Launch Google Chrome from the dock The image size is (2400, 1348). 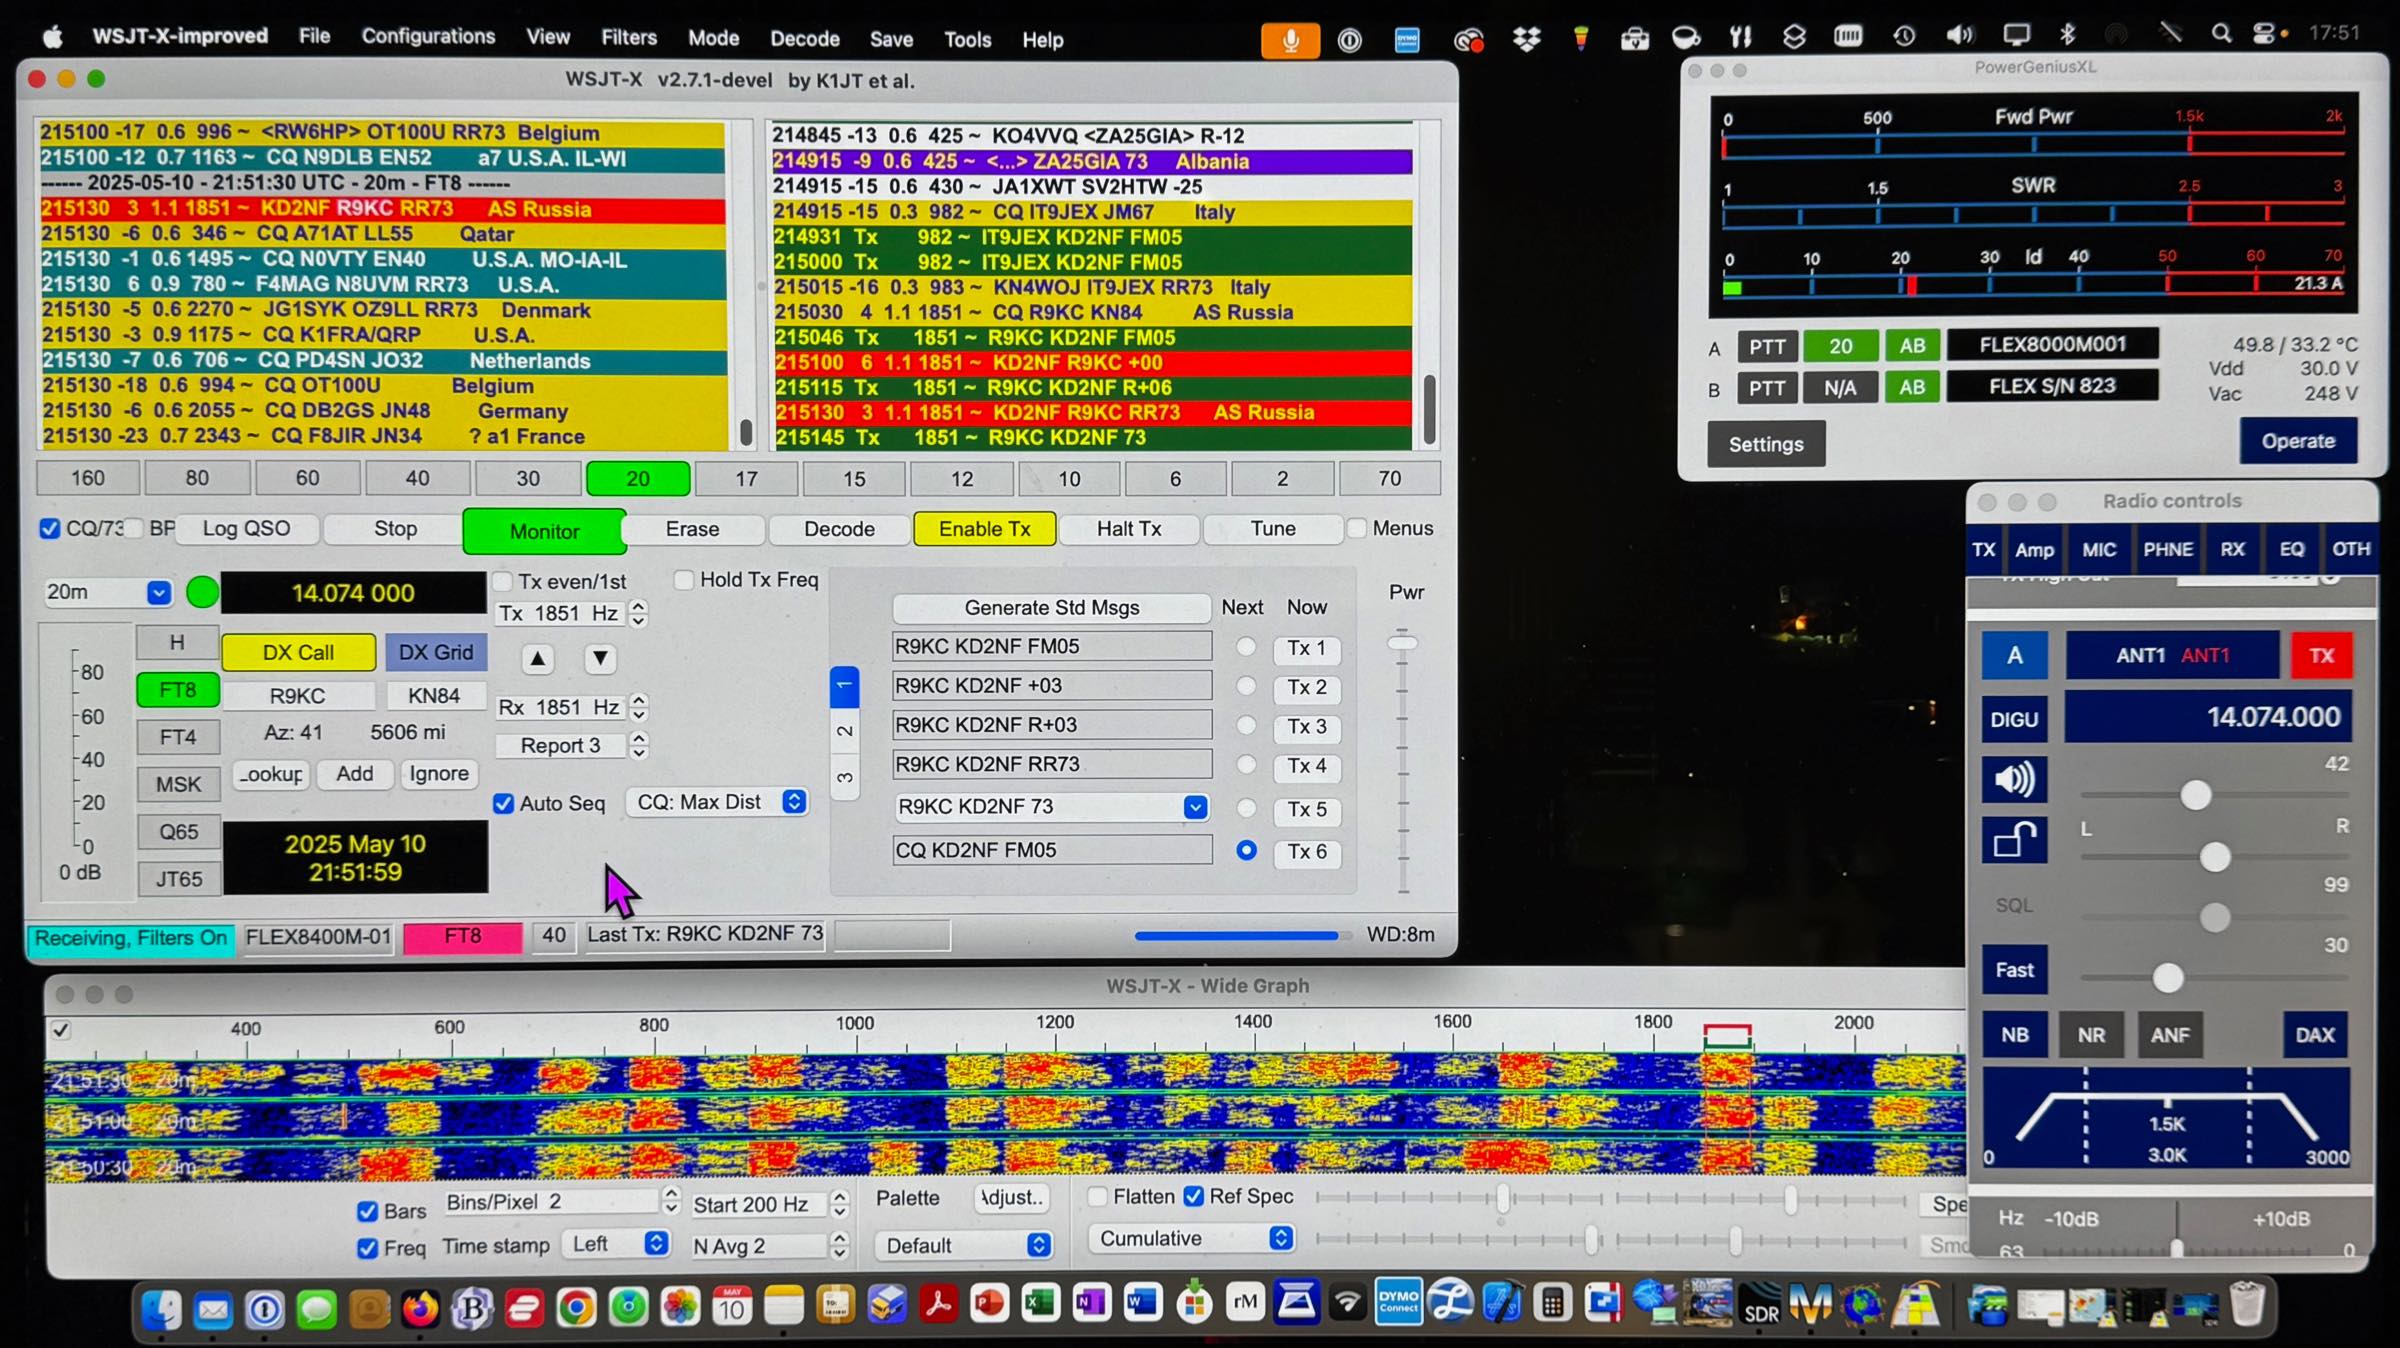click(x=576, y=1307)
